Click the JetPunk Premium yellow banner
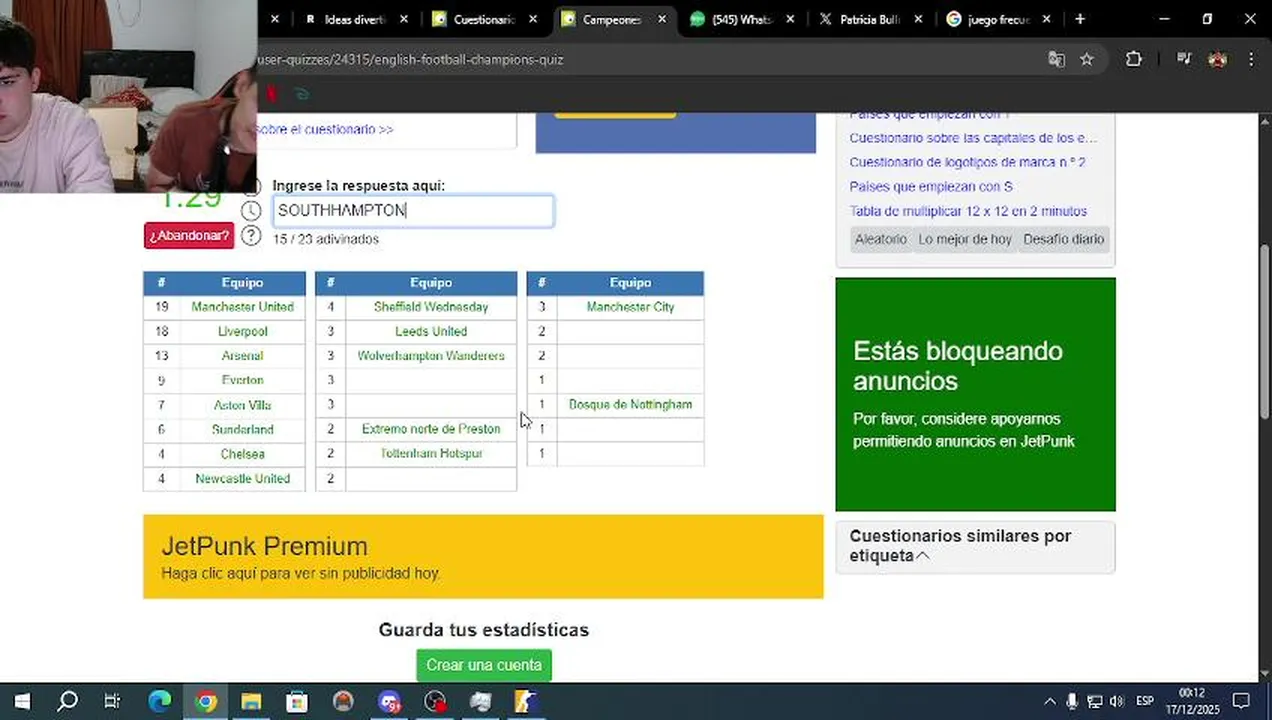Viewport: 1272px width, 720px height. (483, 557)
